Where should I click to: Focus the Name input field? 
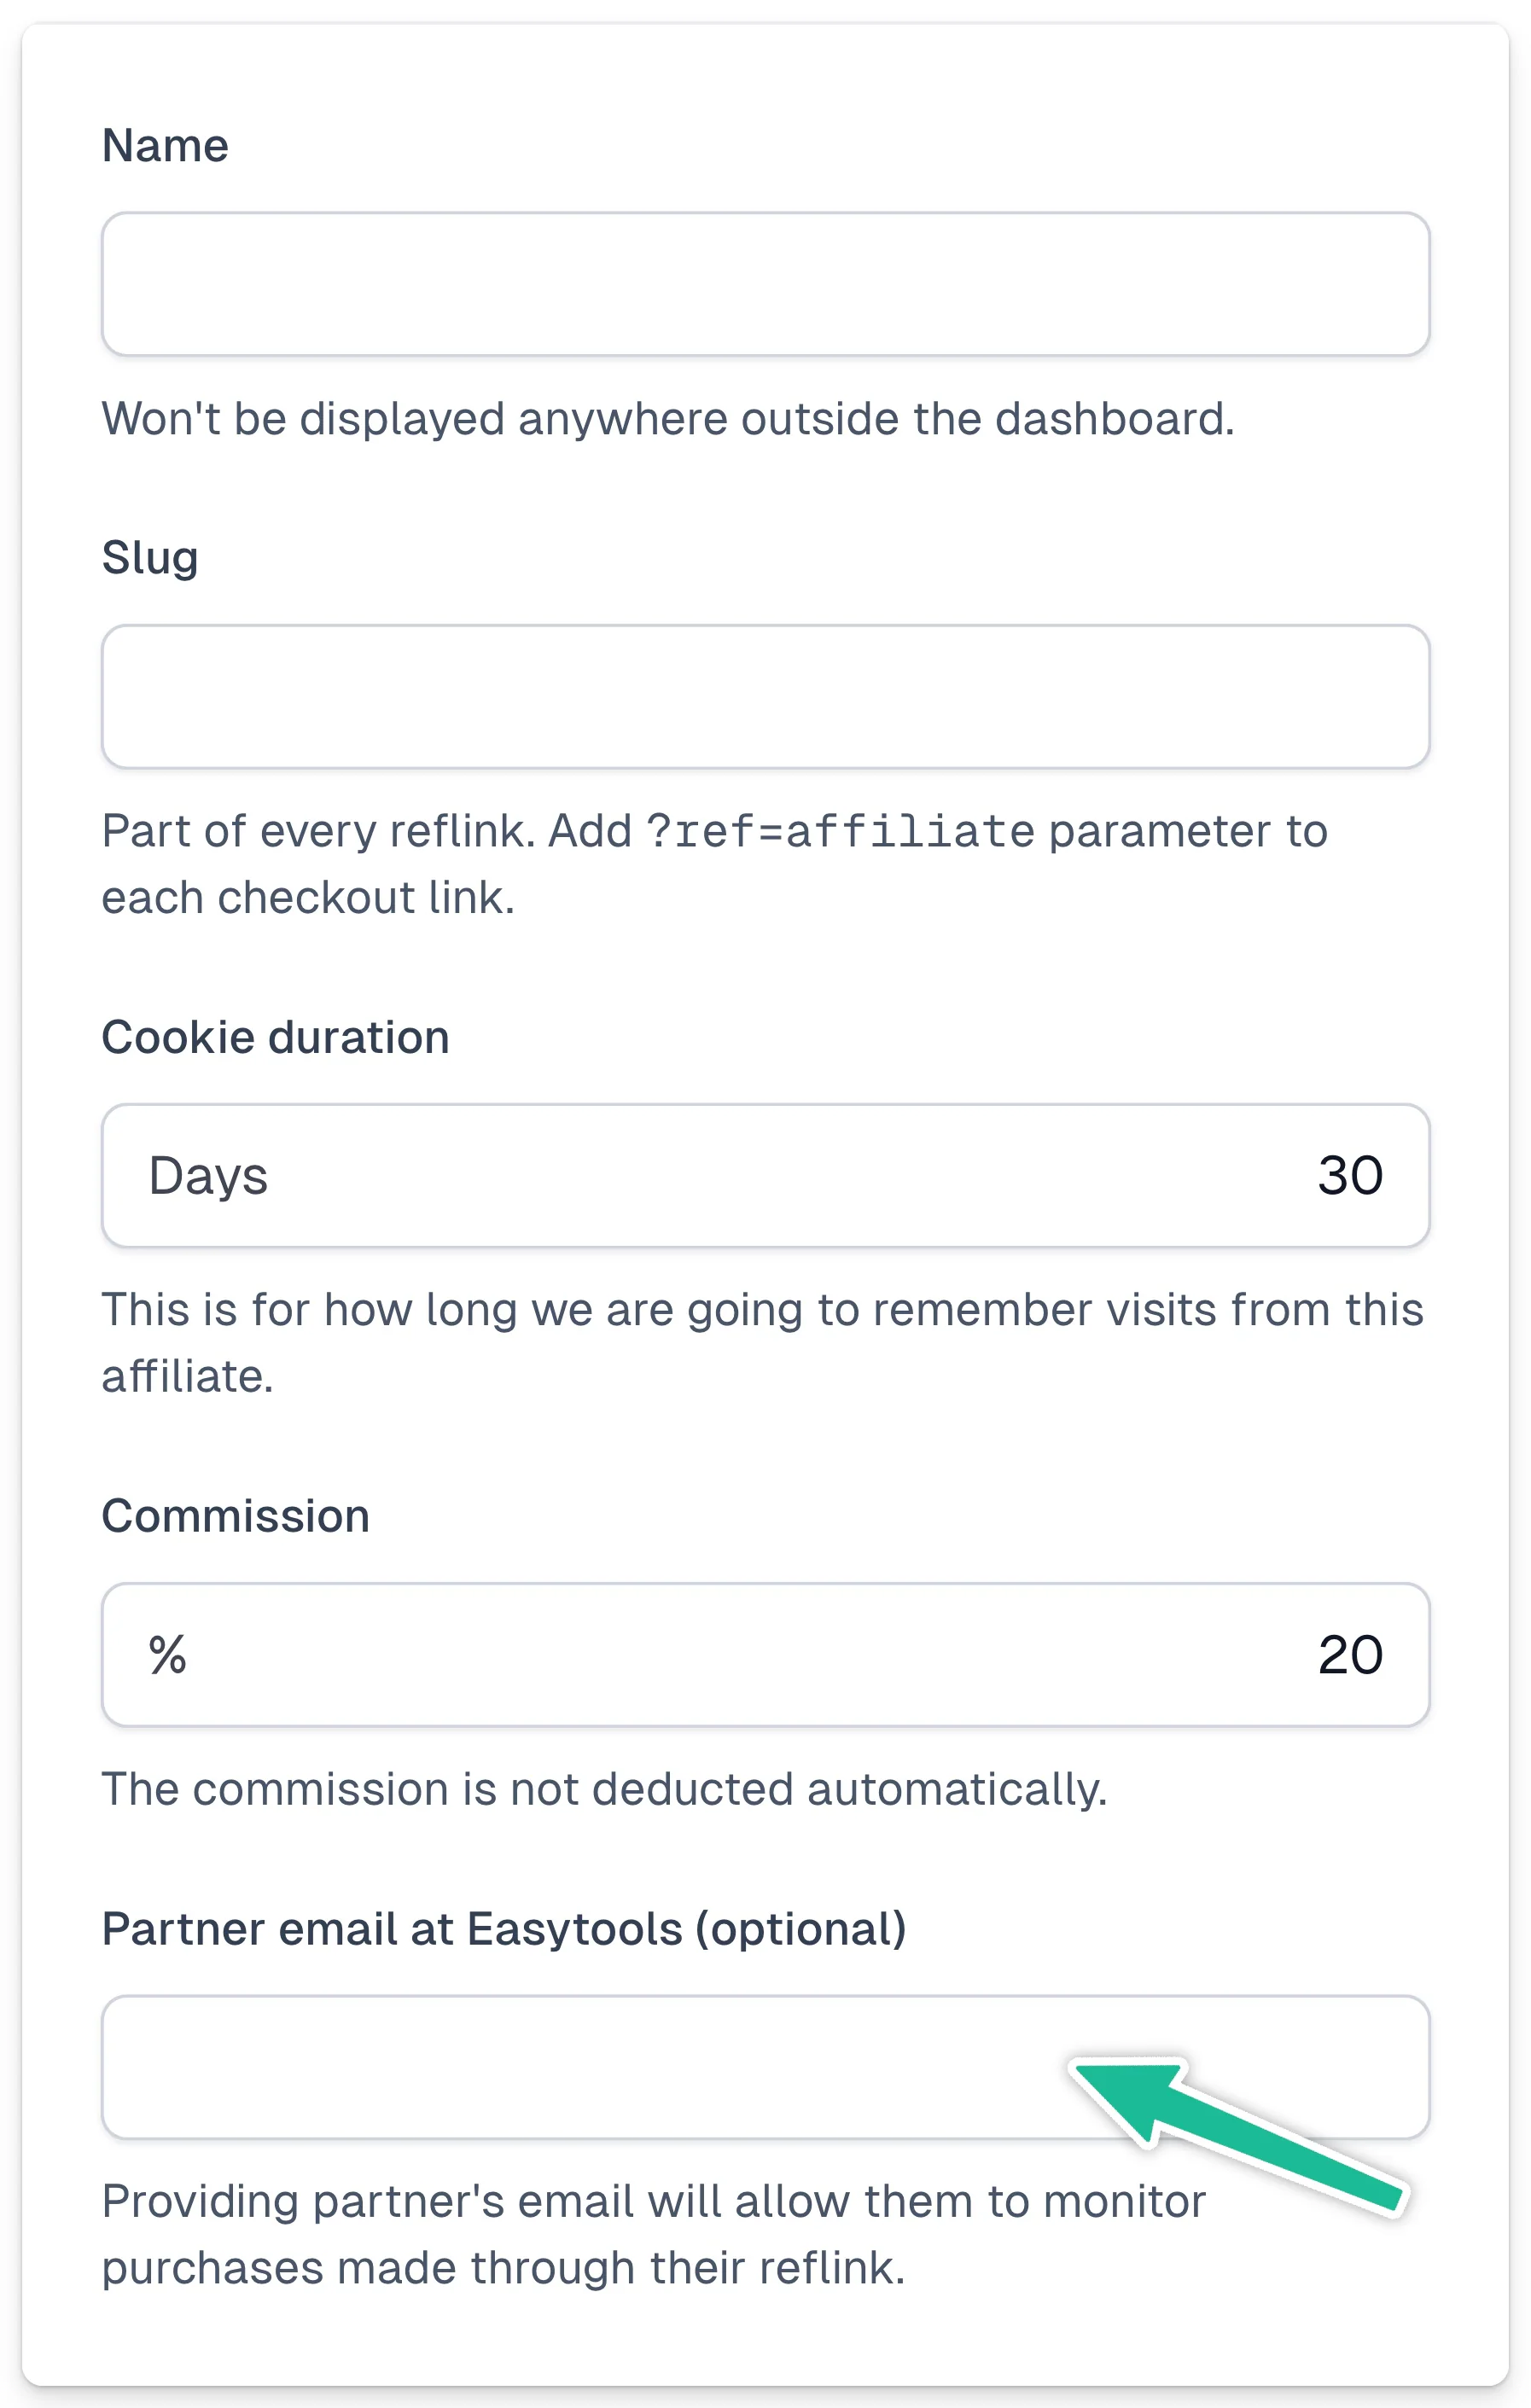click(x=765, y=284)
